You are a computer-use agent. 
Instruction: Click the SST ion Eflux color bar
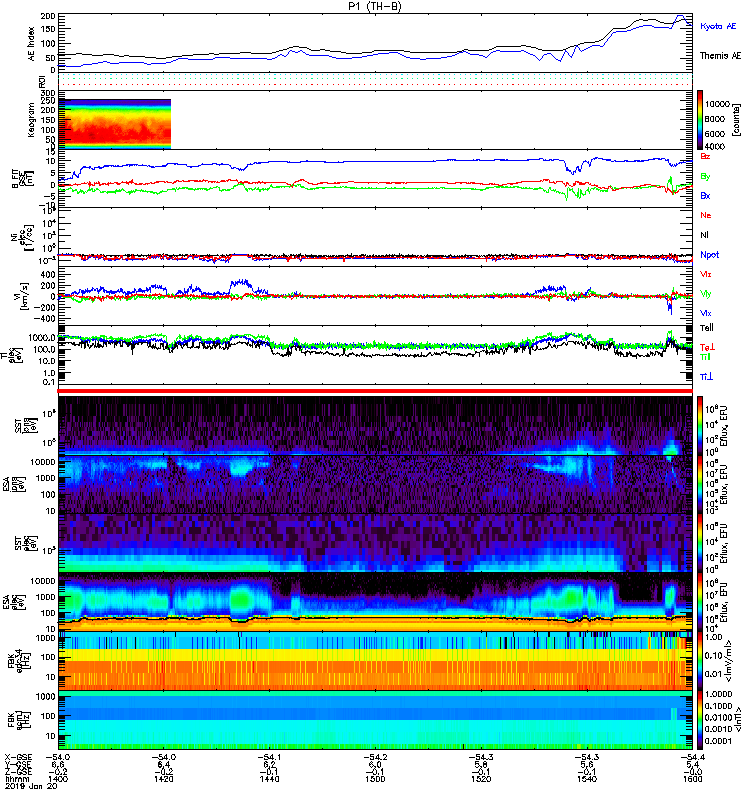(700, 425)
